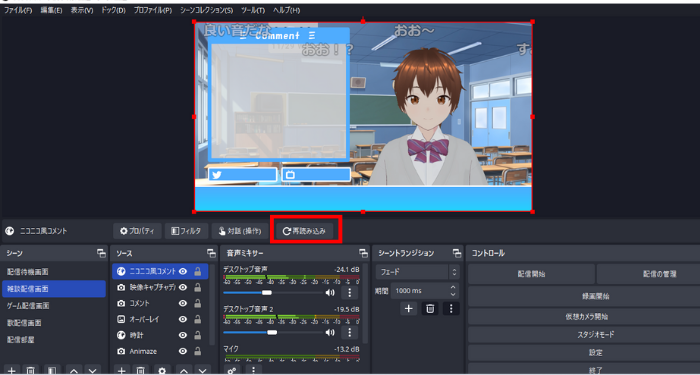Screen dimensions: 700x375
Task: Float the シーントランジション dock panel
Action: (x=457, y=253)
